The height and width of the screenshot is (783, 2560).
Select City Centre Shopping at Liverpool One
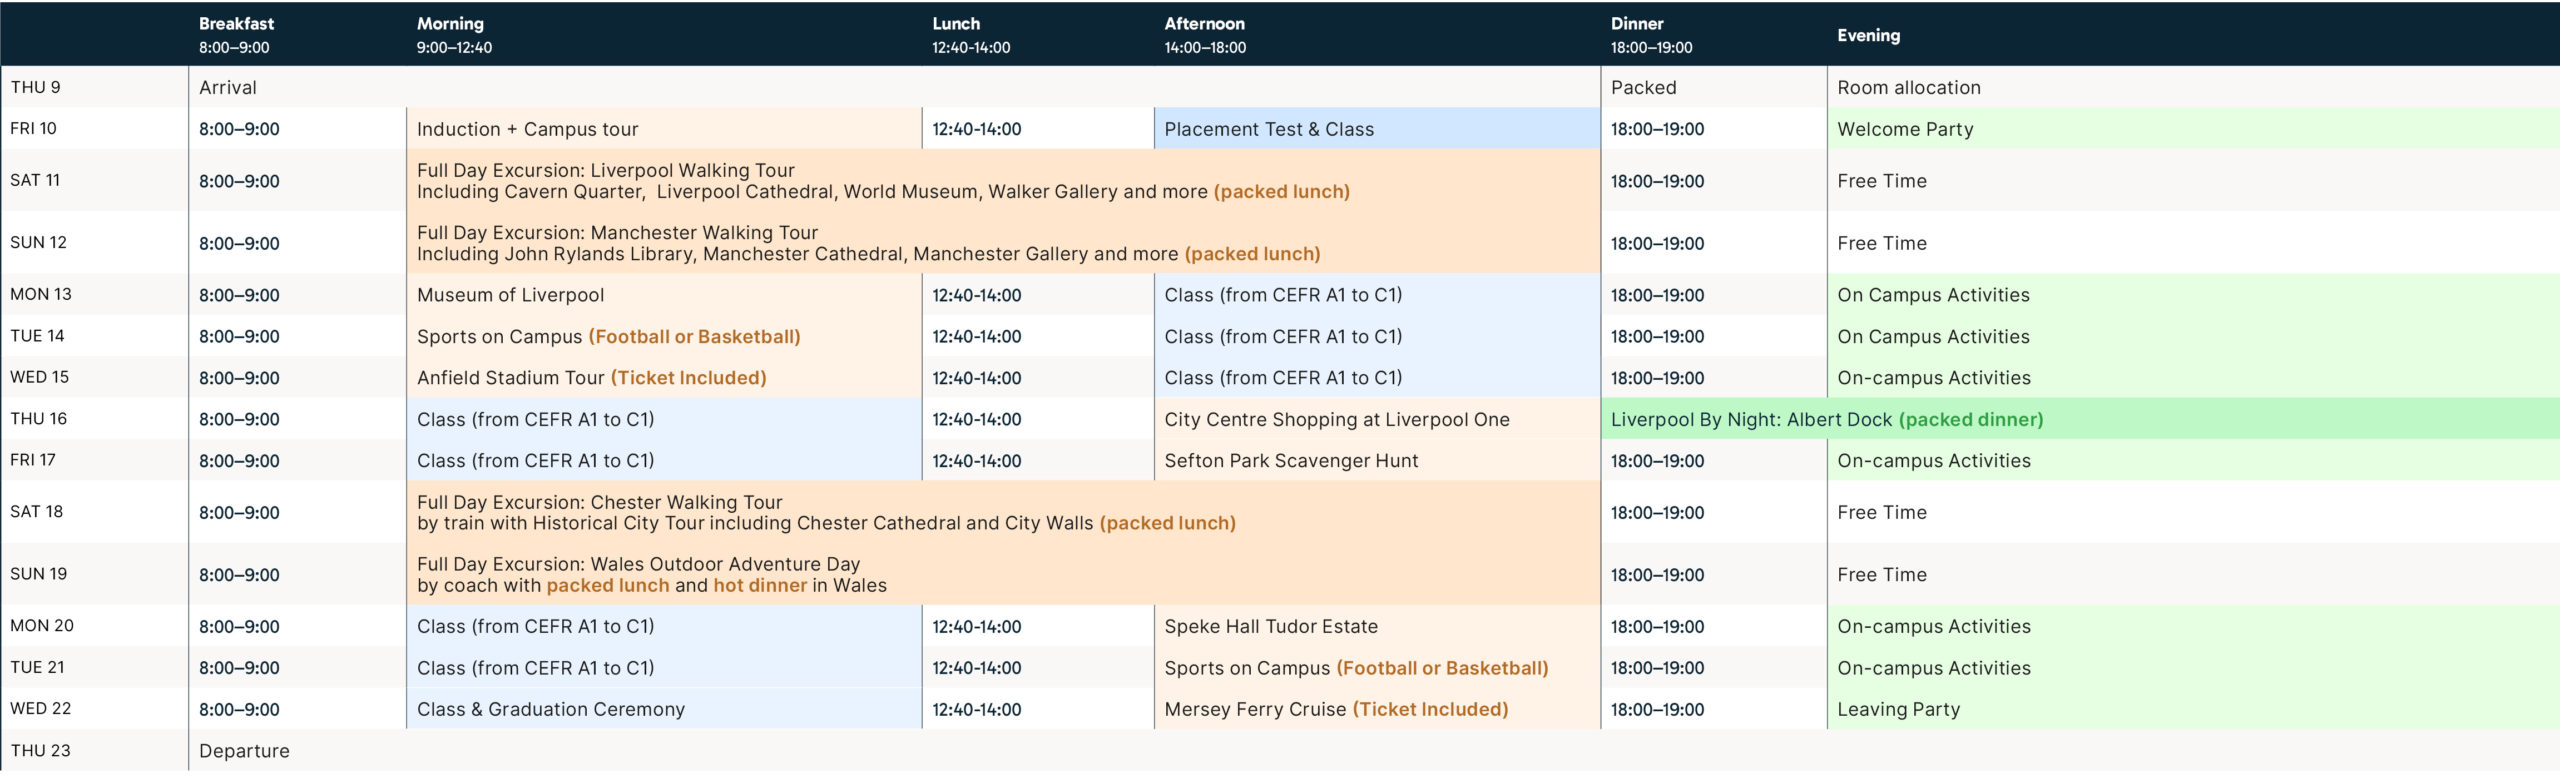pos(1336,420)
